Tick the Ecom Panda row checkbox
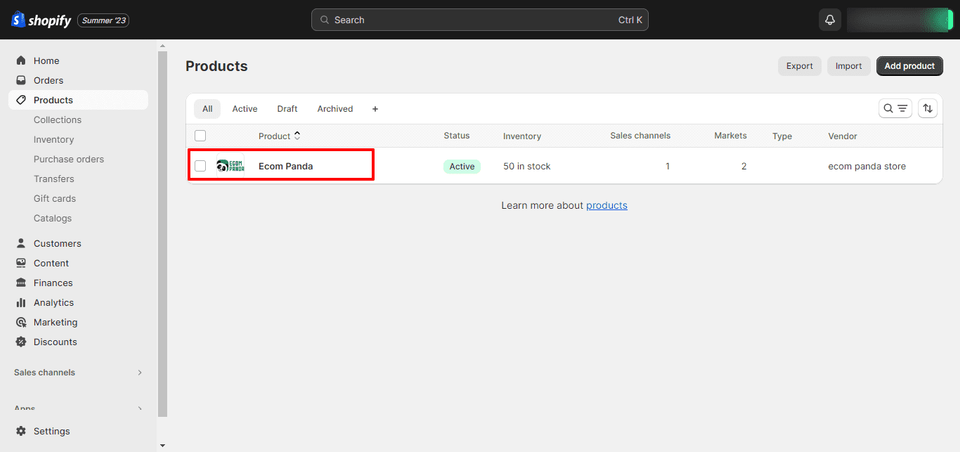Screen dimensions: 960x452 (200, 166)
